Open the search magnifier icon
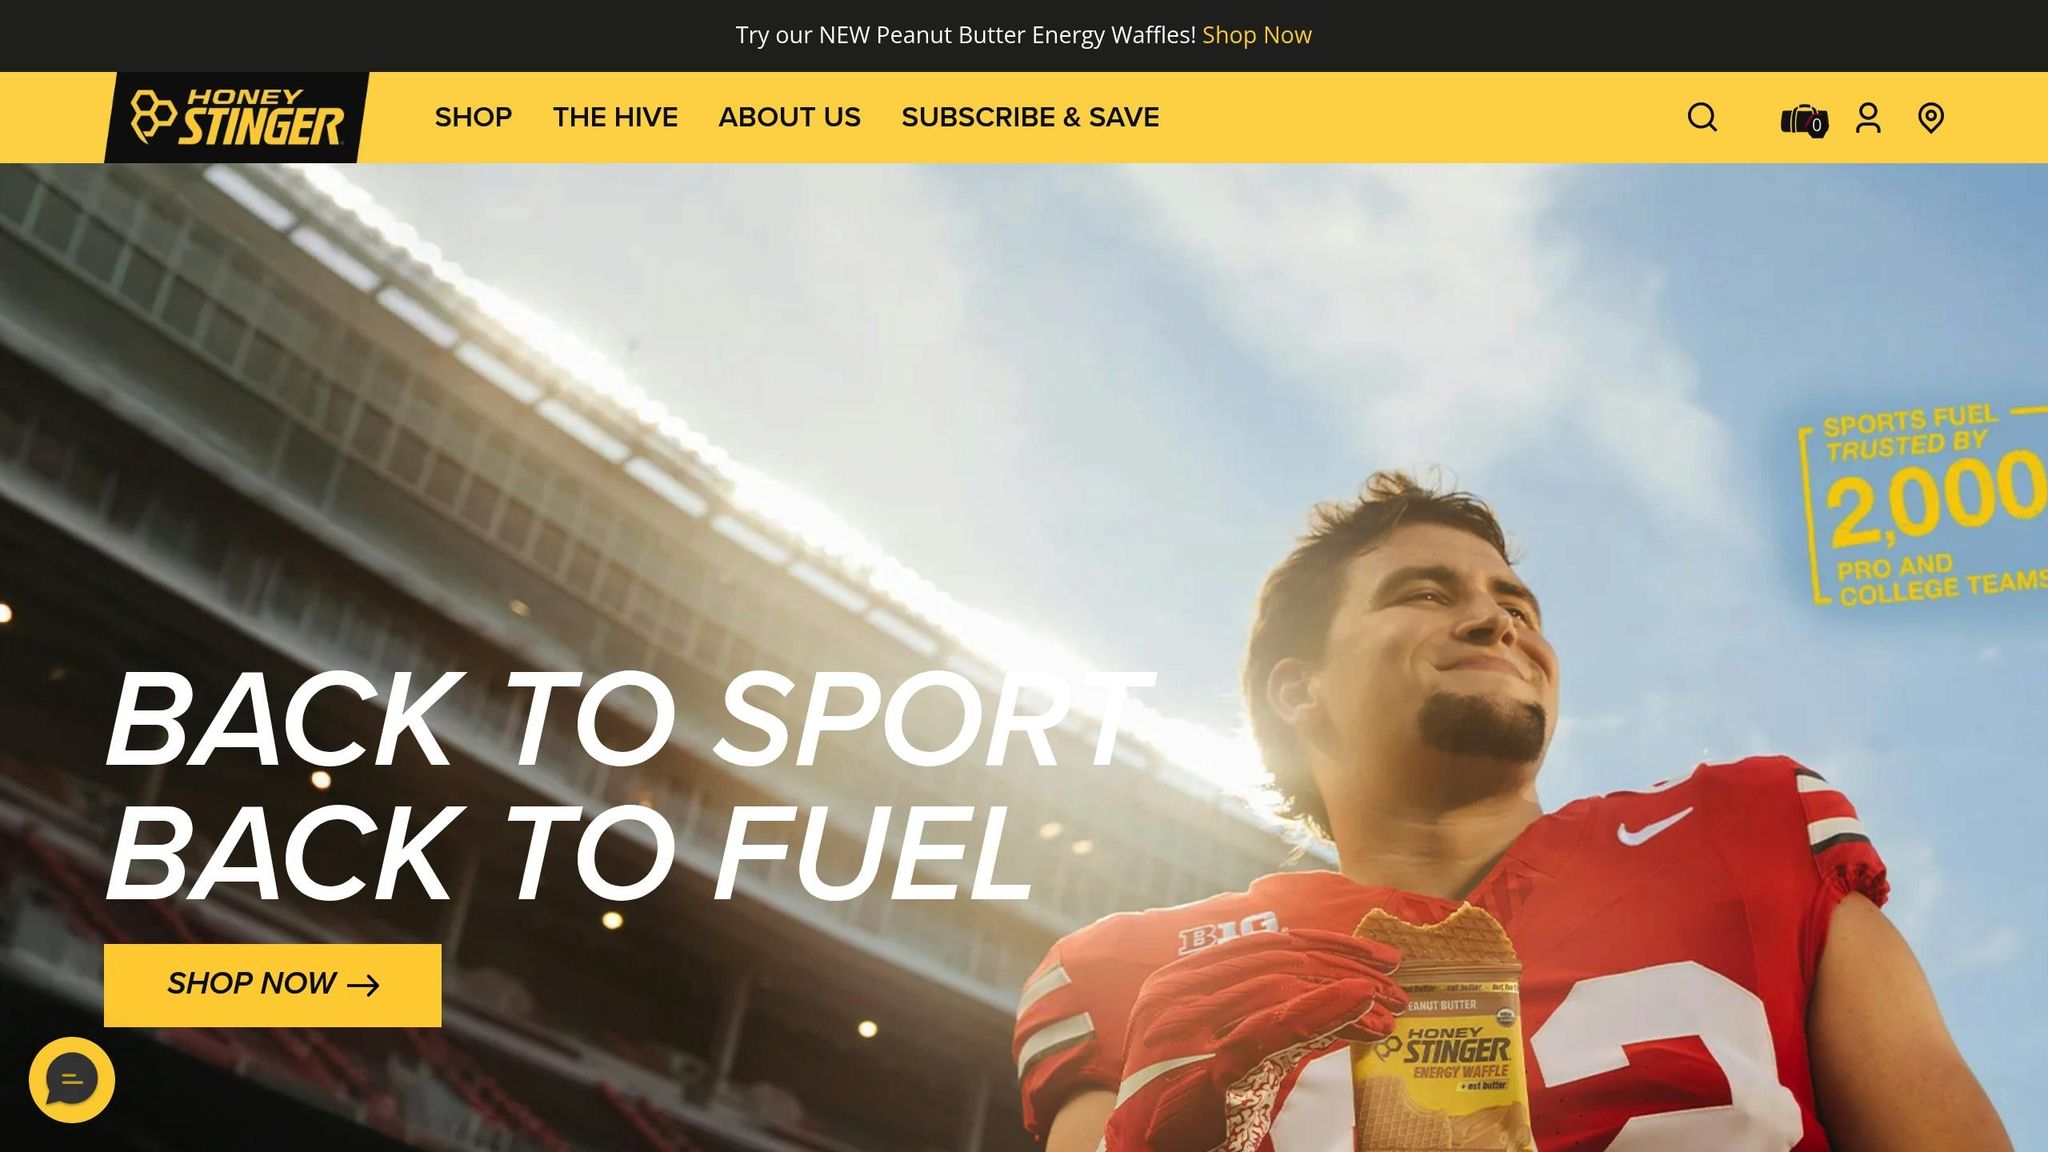Viewport: 2048px width, 1152px height. (x=1702, y=118)
